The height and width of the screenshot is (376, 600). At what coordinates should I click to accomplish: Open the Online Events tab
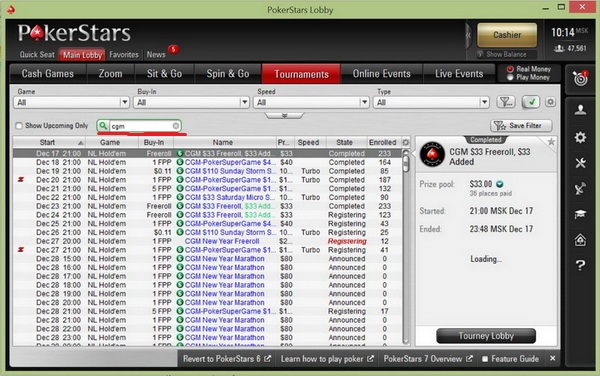point(382,73)
